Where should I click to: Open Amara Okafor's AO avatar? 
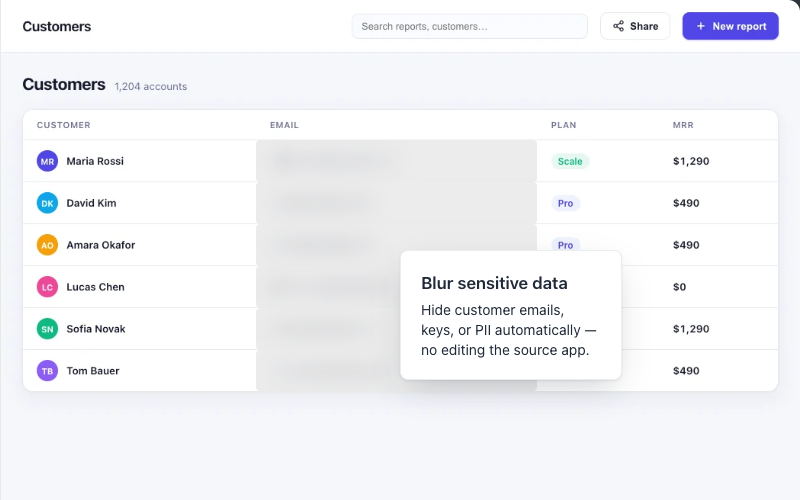pos(47,245)
